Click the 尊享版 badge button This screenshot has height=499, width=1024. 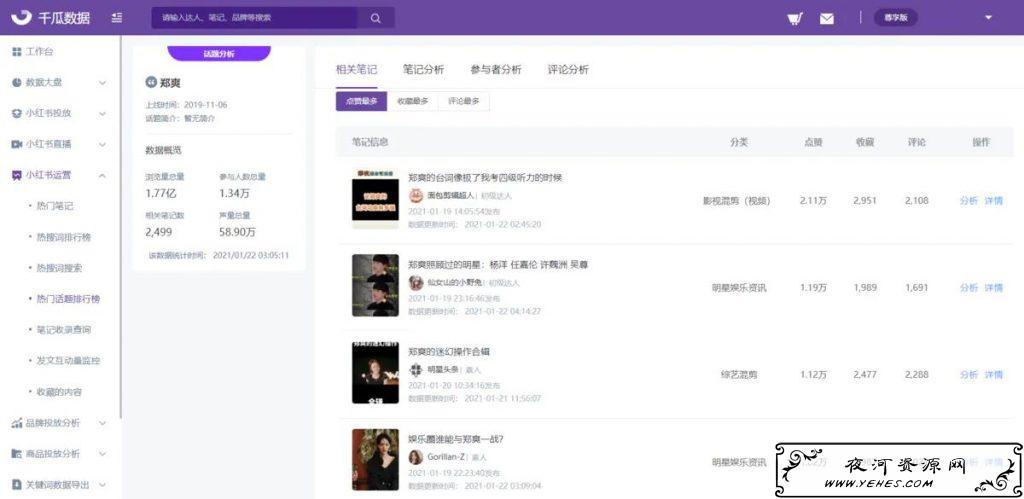pos(895,18)
